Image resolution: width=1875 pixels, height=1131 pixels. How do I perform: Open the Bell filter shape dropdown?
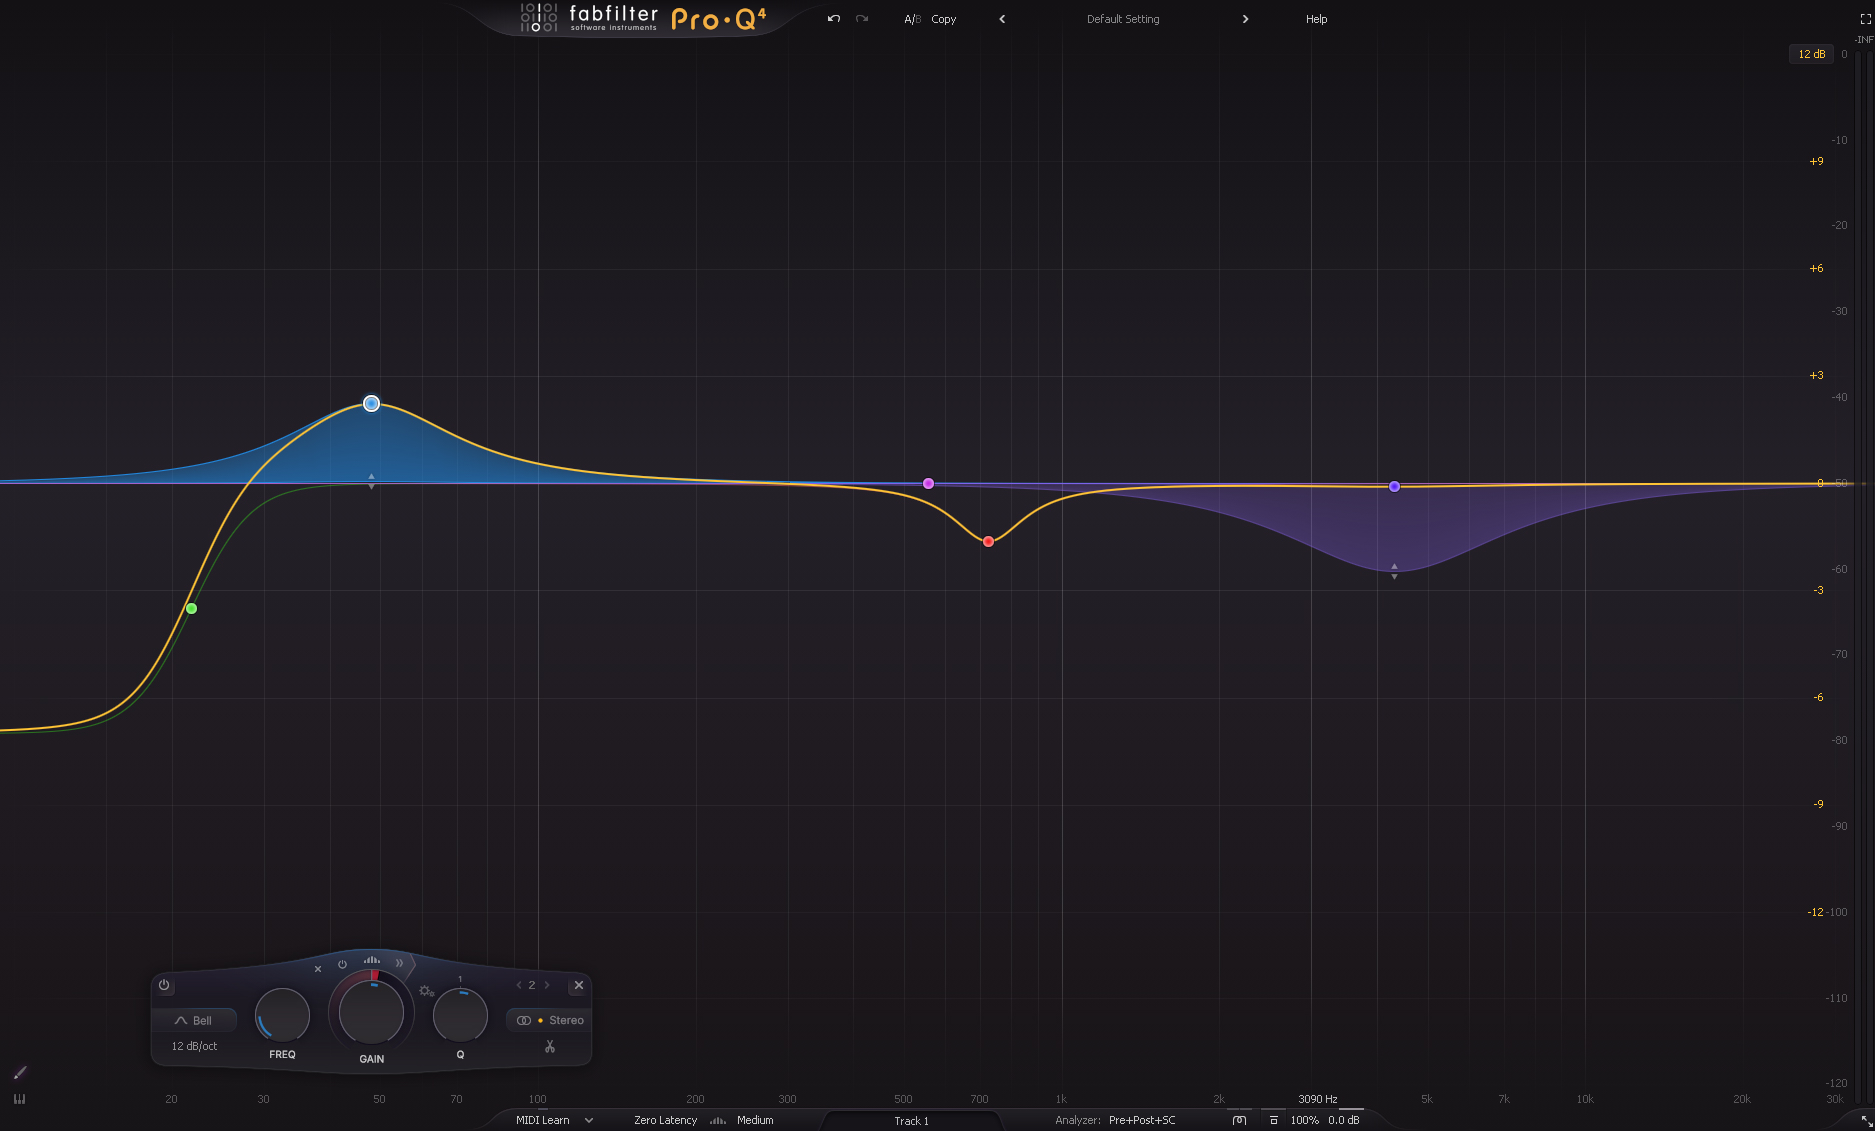[x=194, y=1020]
